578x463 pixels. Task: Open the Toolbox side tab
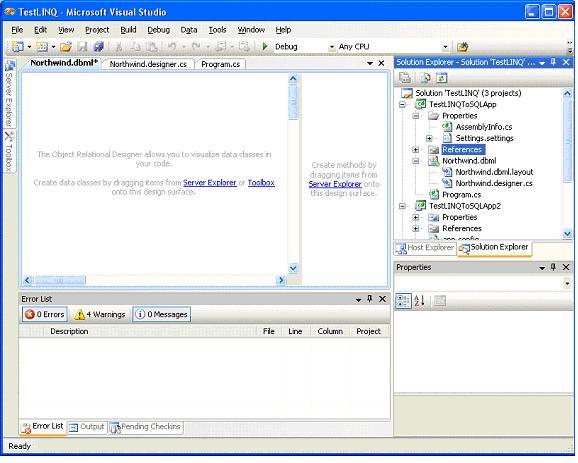9,151
